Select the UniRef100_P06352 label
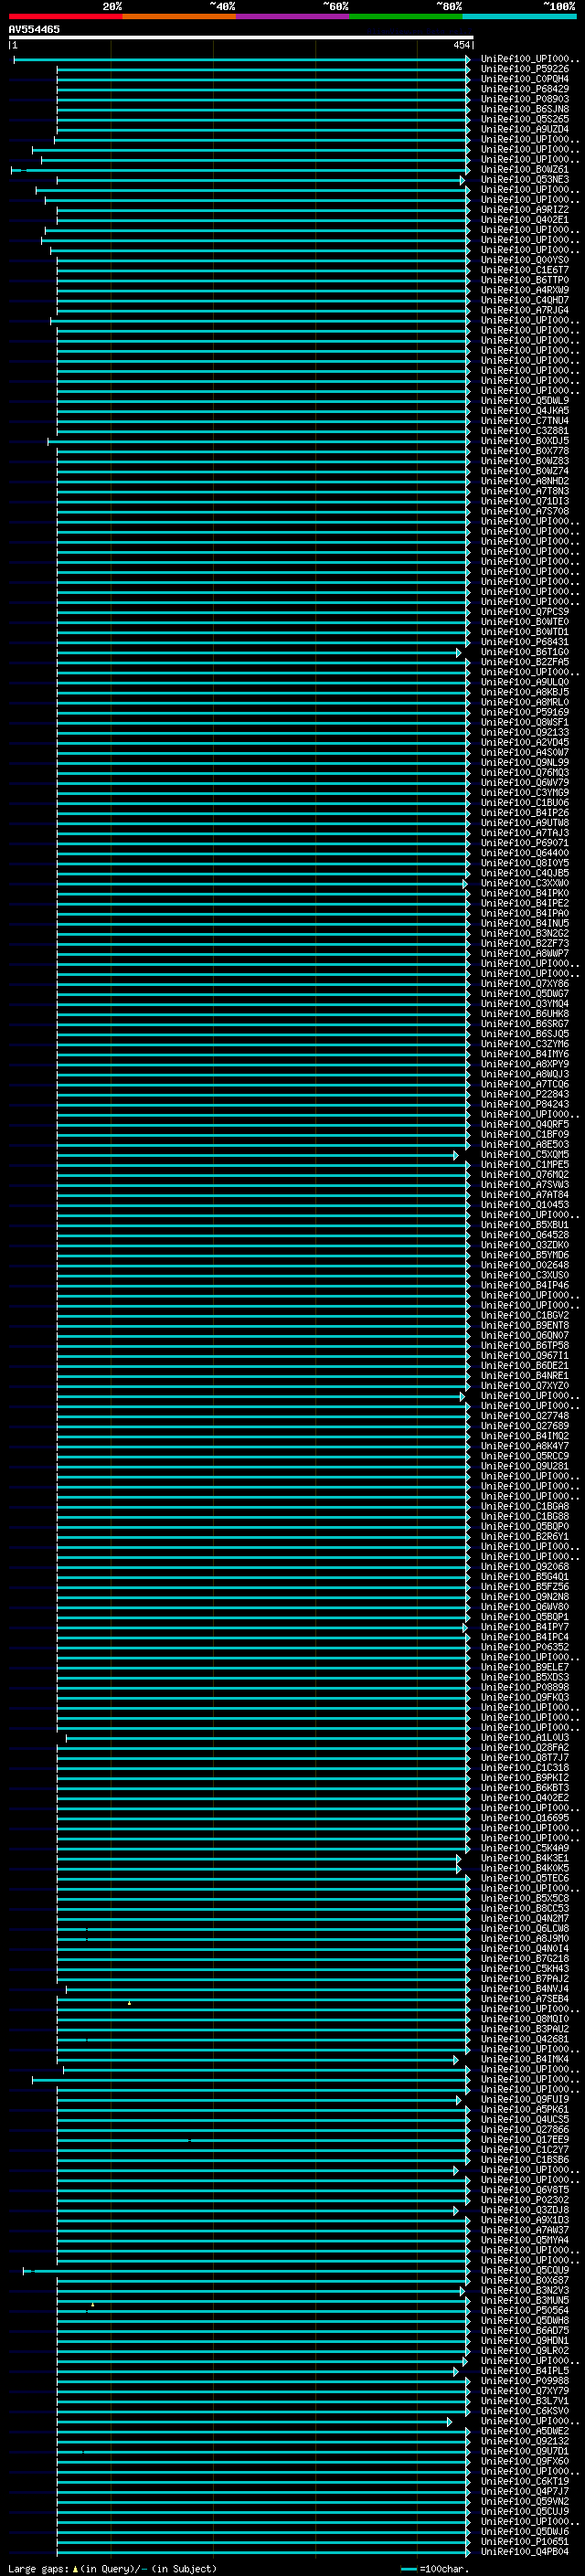The width and height of the screenshot is (585, 2576). coord(525,1647)
